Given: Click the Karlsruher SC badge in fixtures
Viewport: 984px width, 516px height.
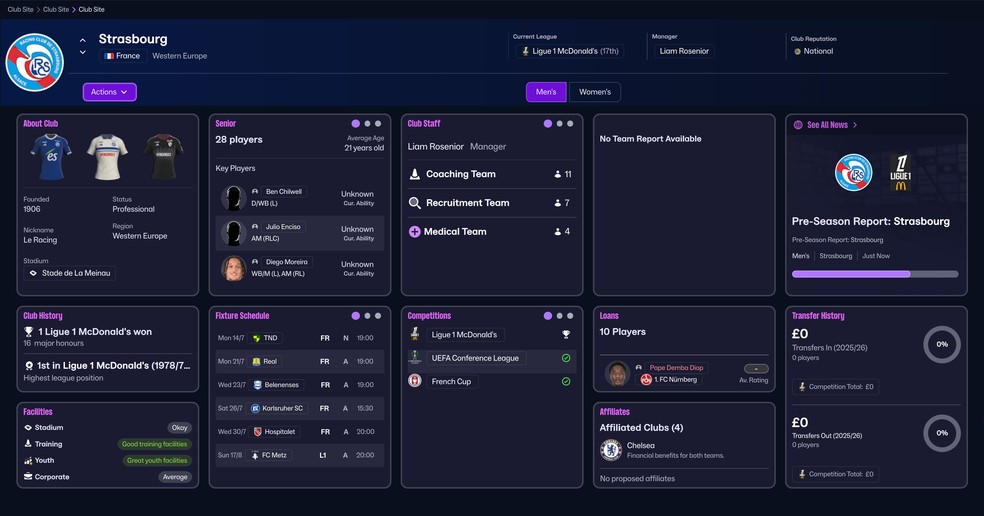Looking at the screenshot, I should (x=255, y=408).
